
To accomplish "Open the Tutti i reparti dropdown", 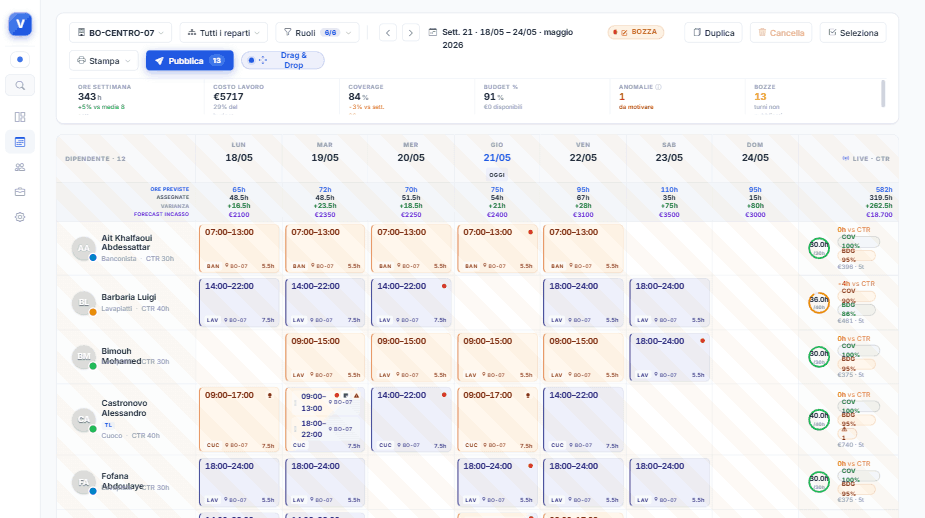I will tap(224, 32).
